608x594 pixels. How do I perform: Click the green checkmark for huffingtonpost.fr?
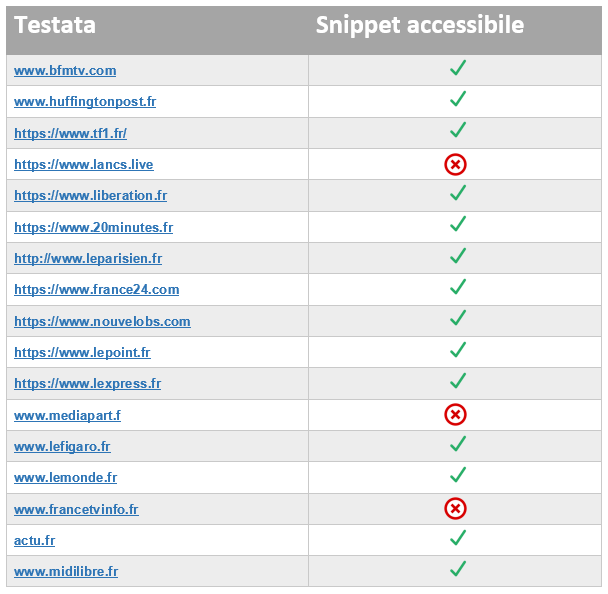(458, 99)
